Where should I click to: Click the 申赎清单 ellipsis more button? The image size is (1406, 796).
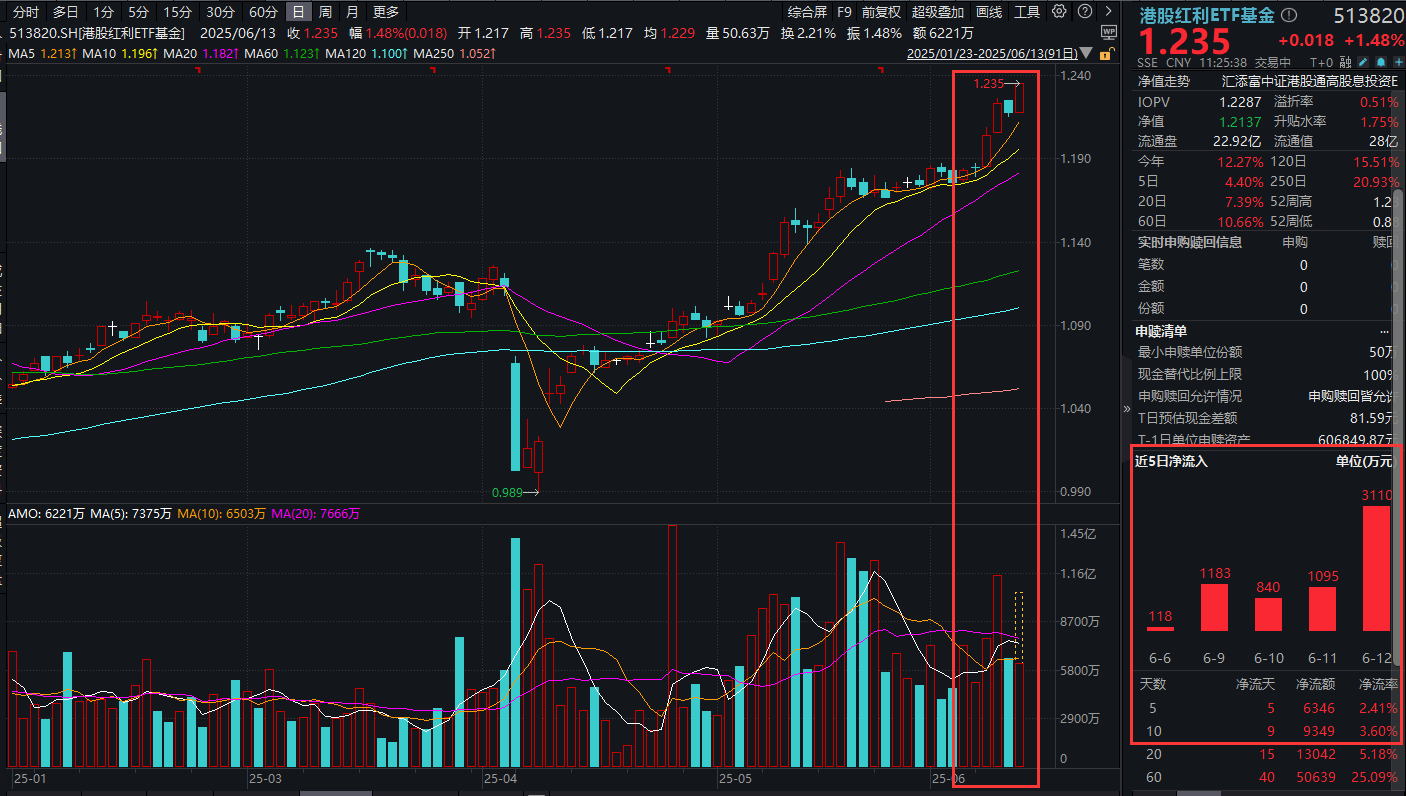click(1384, 331)
